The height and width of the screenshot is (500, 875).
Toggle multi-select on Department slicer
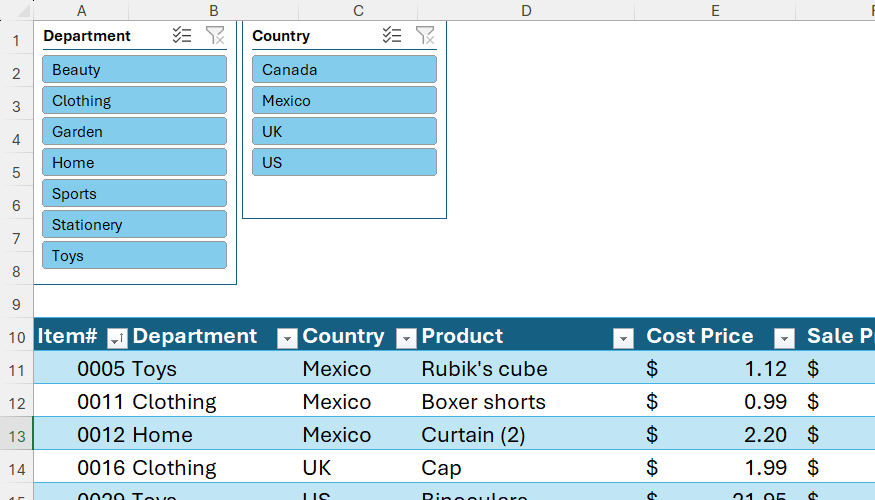182,35
